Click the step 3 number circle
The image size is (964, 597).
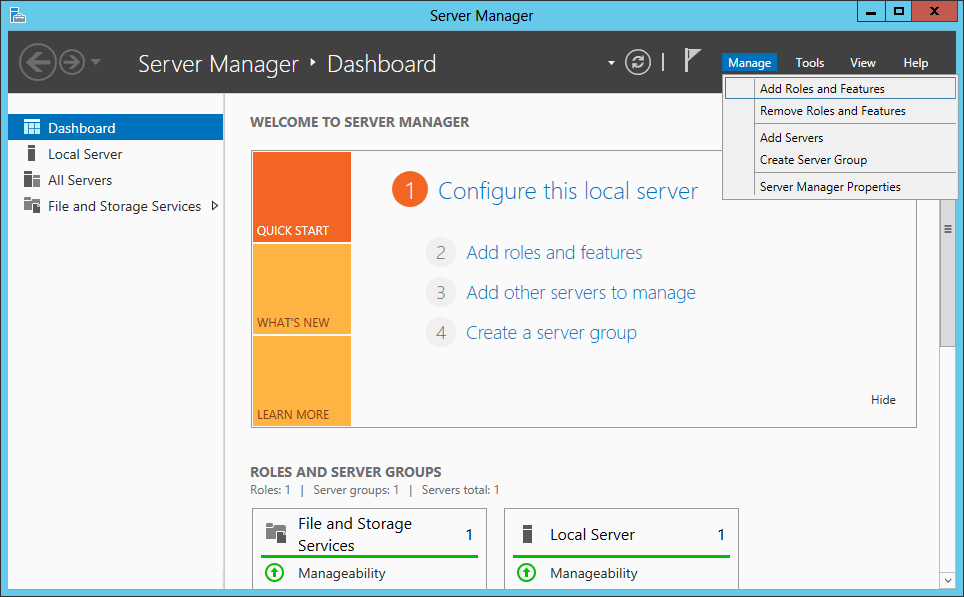tap(441, 292)
